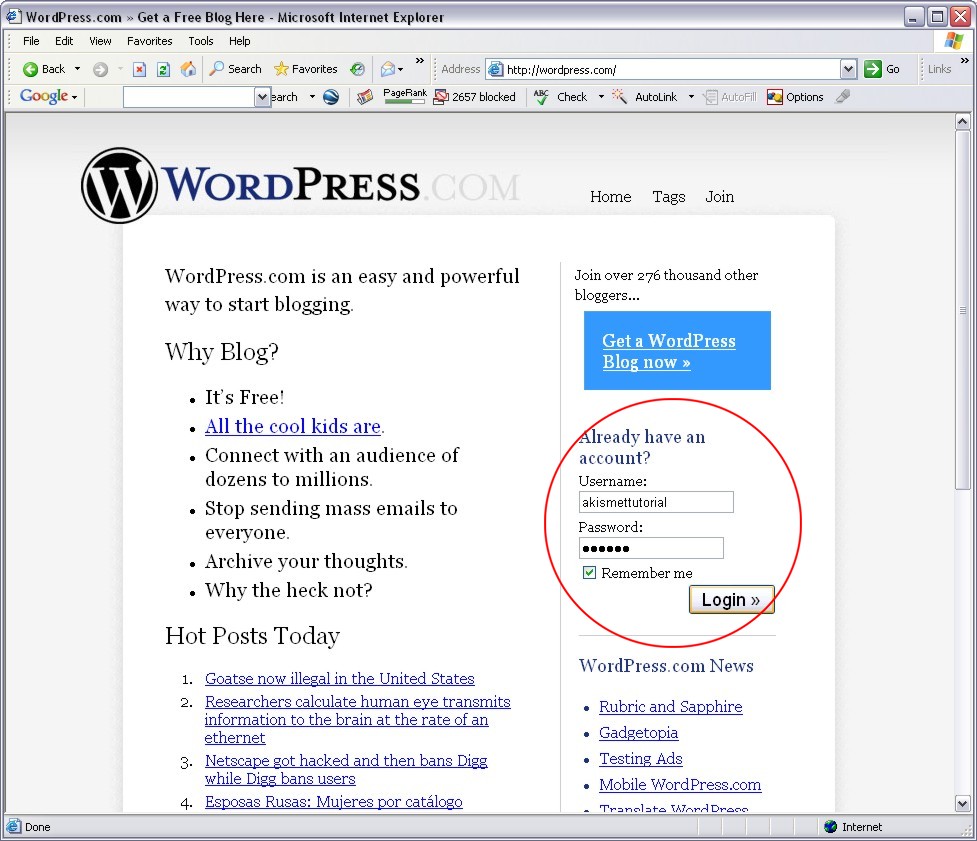This screenshot has width=977, height=841.
Task: Expand the Address bar dropdown
Action: pyautogui.click(x=848, y=69)
